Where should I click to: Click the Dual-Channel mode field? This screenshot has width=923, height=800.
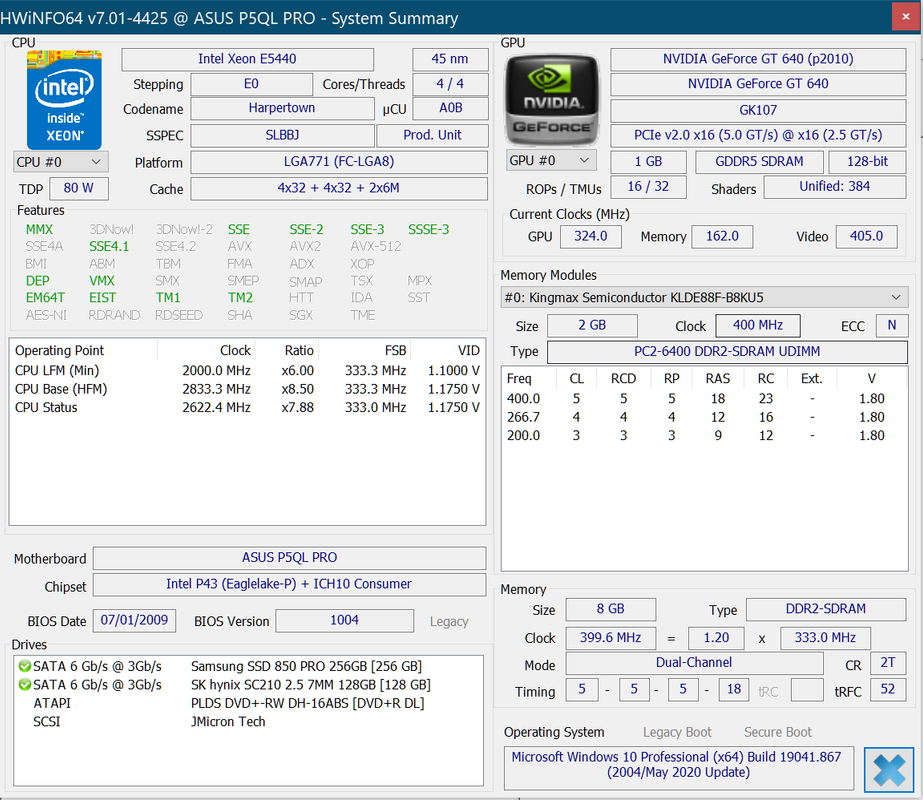point(694,663)
